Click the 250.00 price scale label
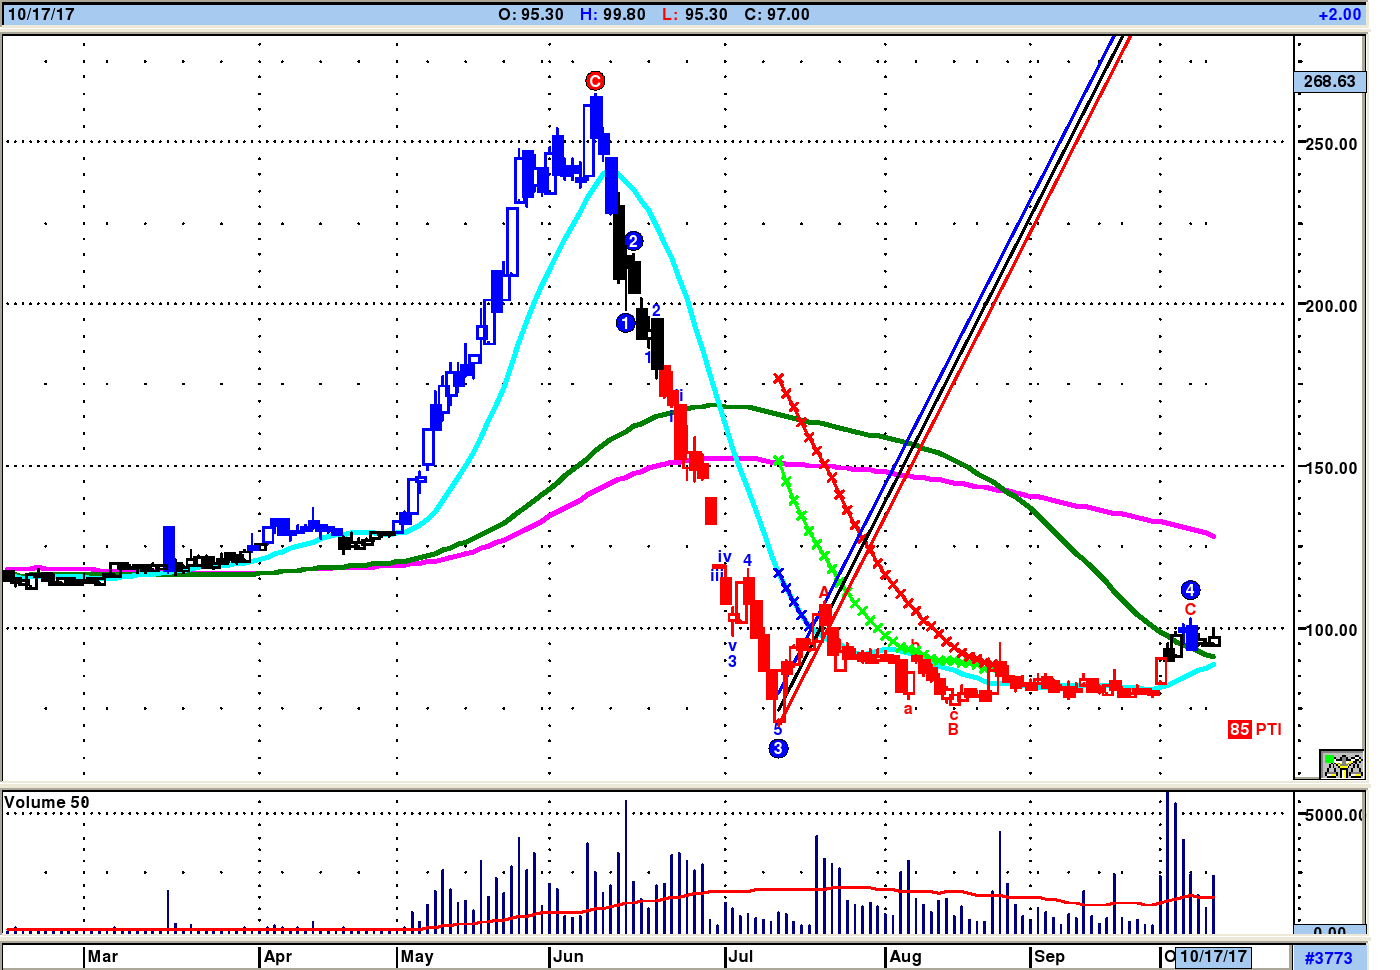1400x970 pixels. [x=1331, y=143]
